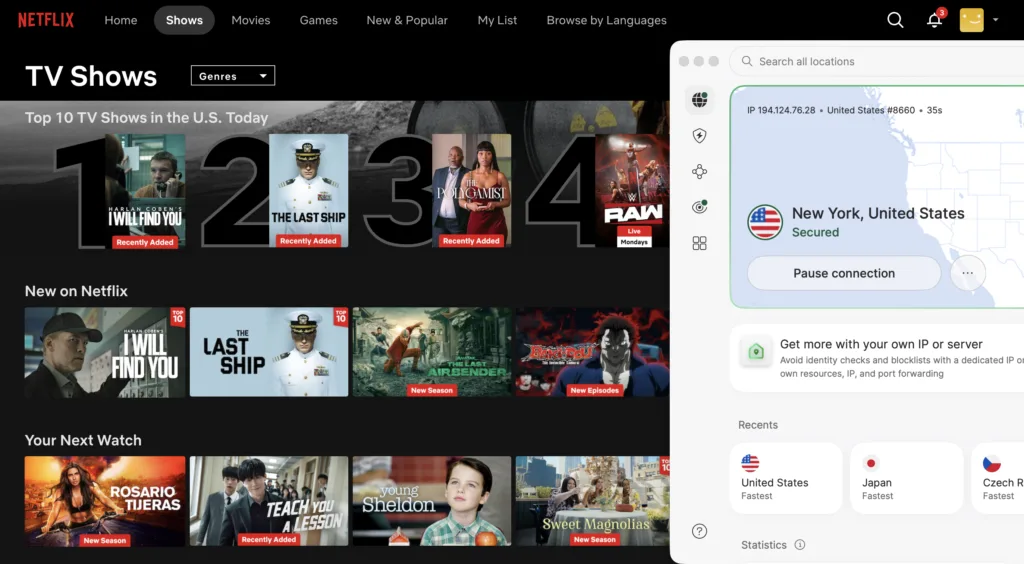Open the grid apps icon in VPN sidebar
1024x564 pixels.
click(x=699, y=243)
